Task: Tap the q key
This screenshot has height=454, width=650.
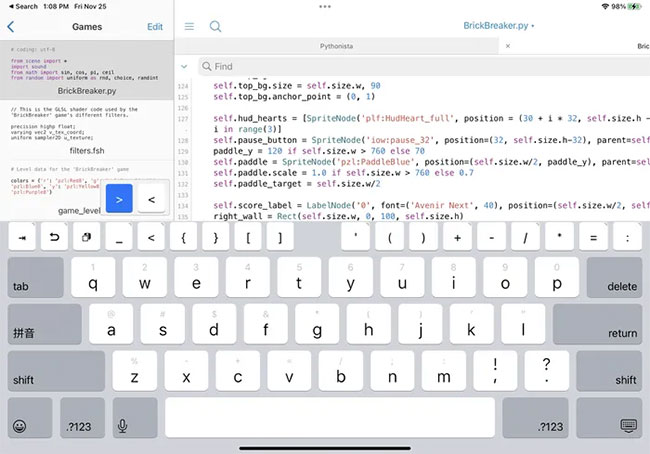Action: tap(93, 277)
